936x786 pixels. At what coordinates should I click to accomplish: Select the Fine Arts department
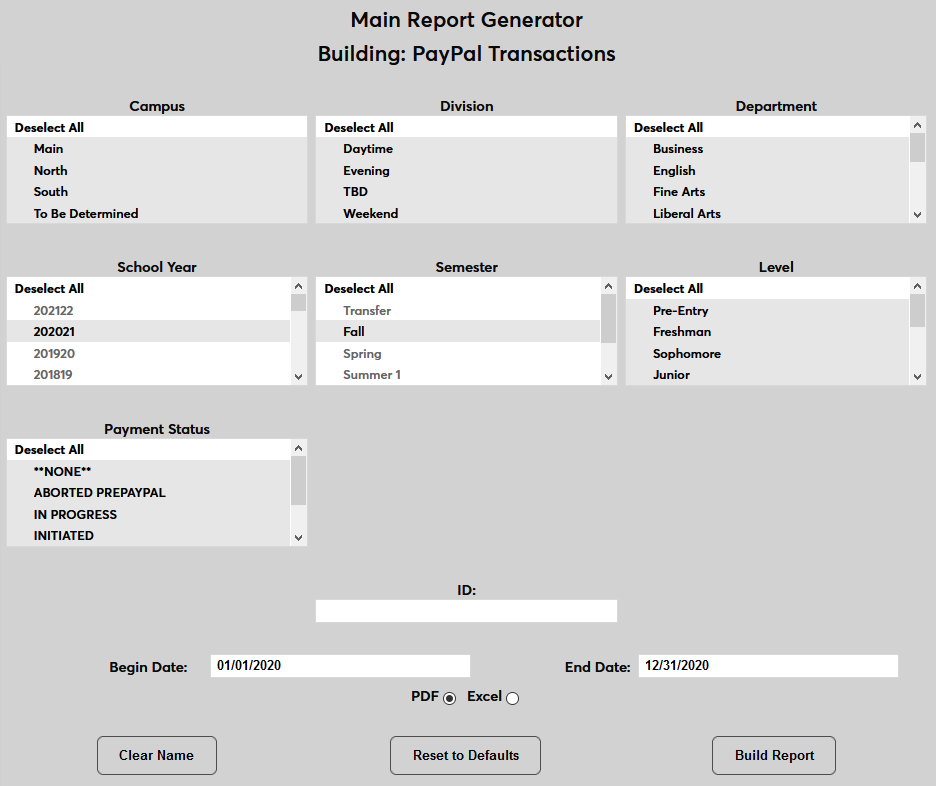768,192
